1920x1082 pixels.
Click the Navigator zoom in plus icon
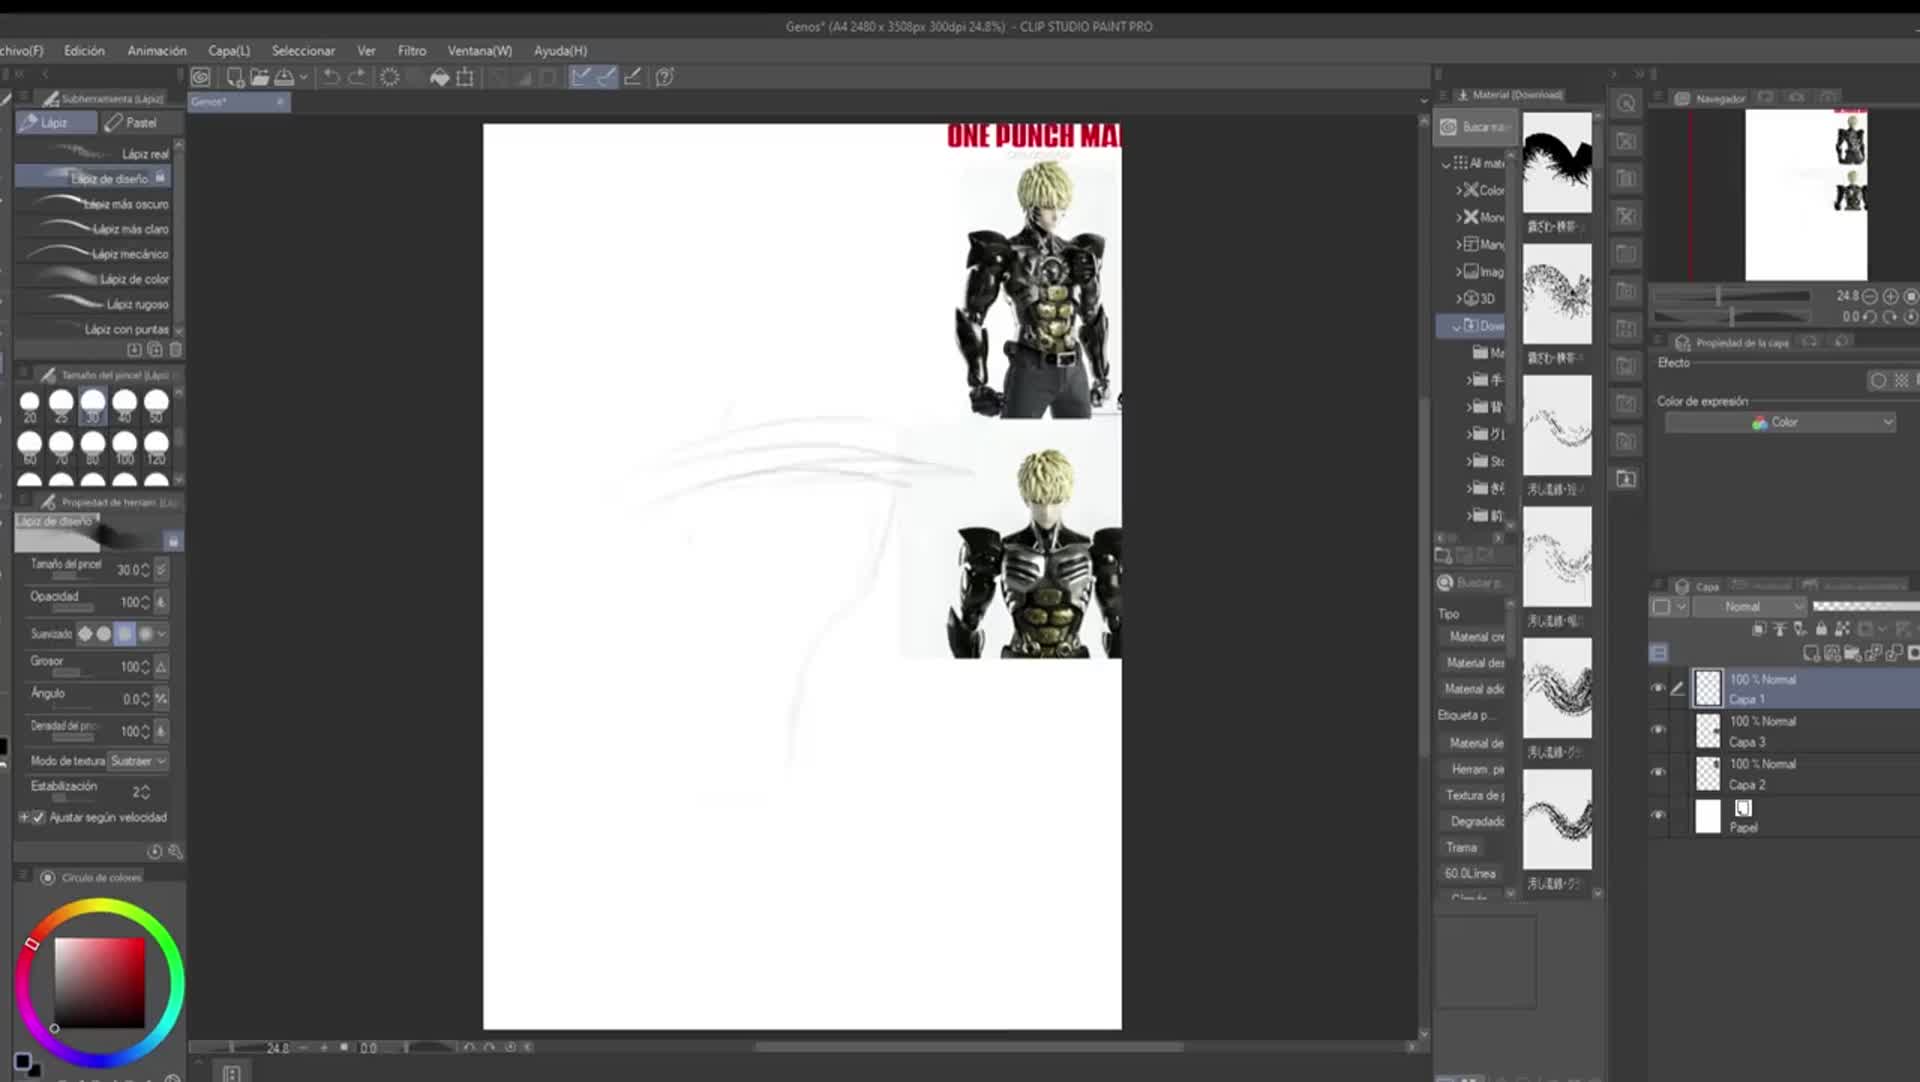tap(1890, 296)
